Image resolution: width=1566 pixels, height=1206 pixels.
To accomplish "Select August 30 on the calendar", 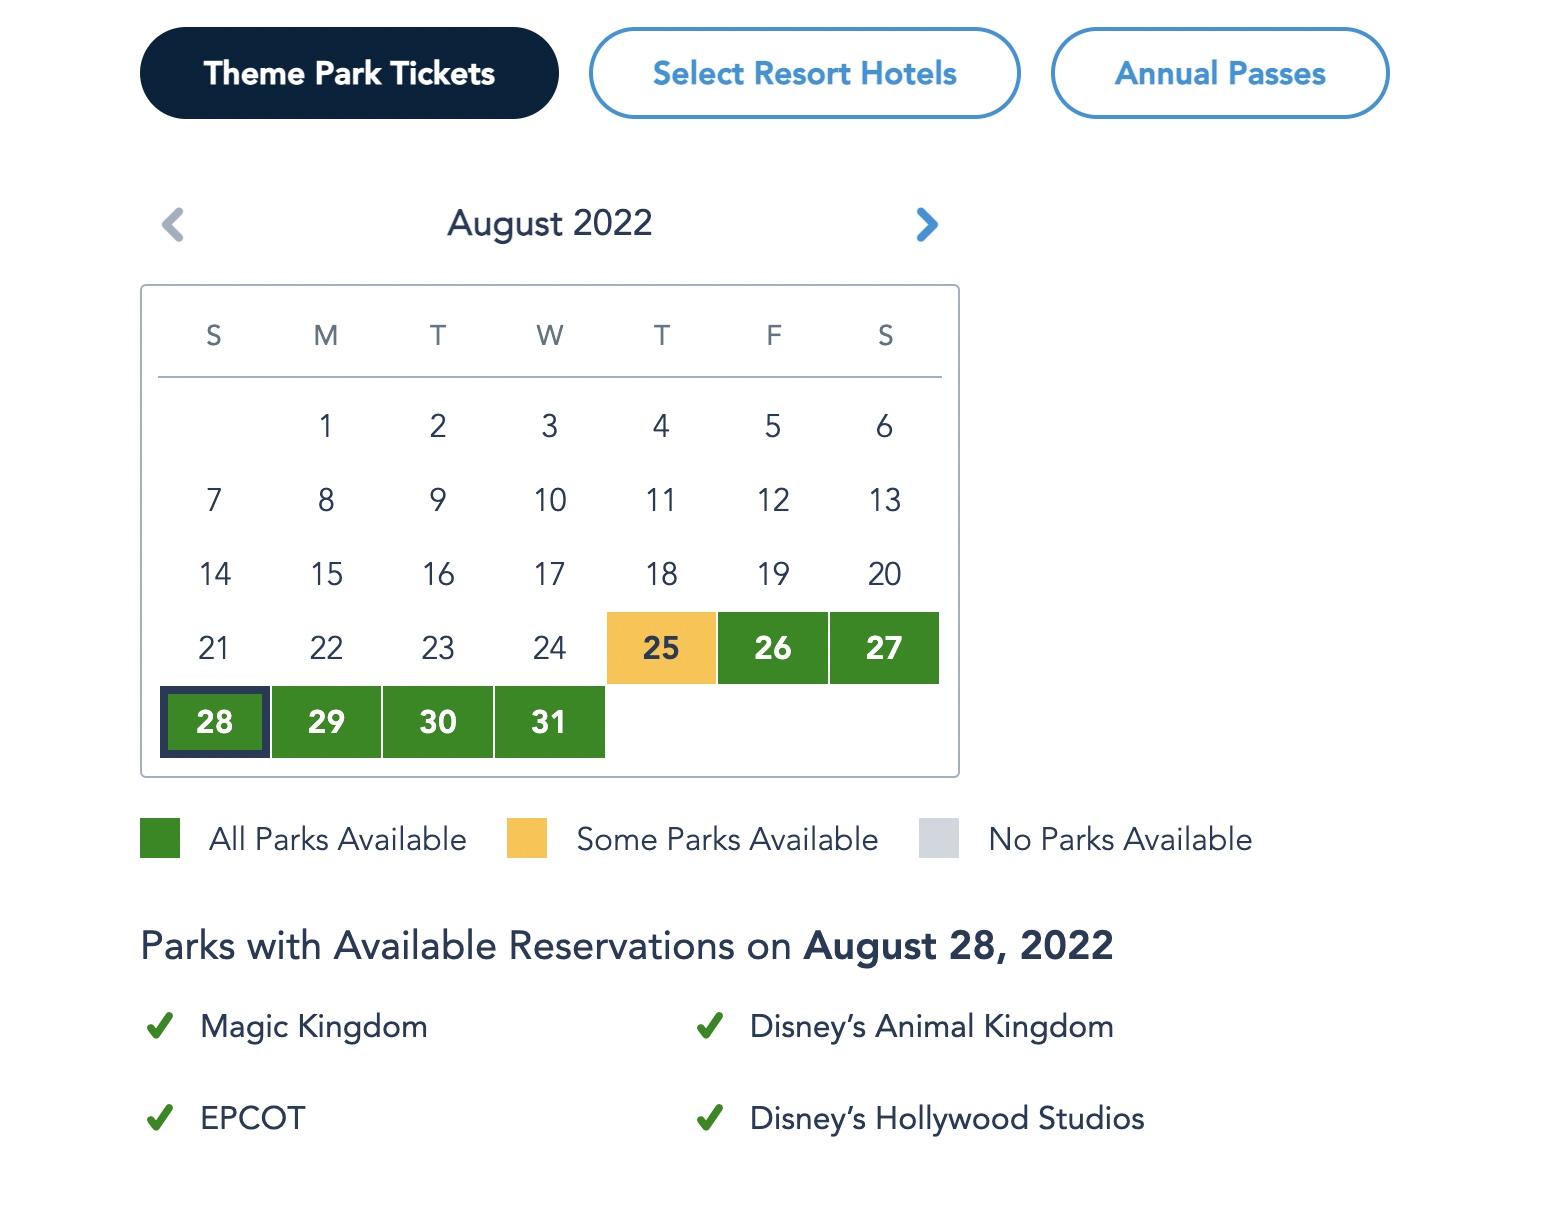I will pyautogui.click(x=438, y=722).
